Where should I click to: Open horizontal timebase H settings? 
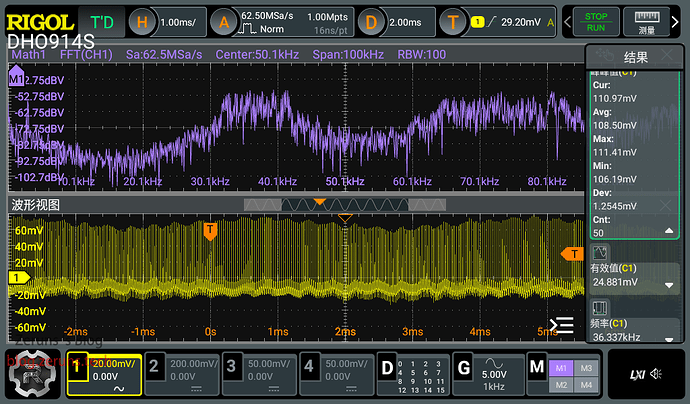click(x=143, y=21)
